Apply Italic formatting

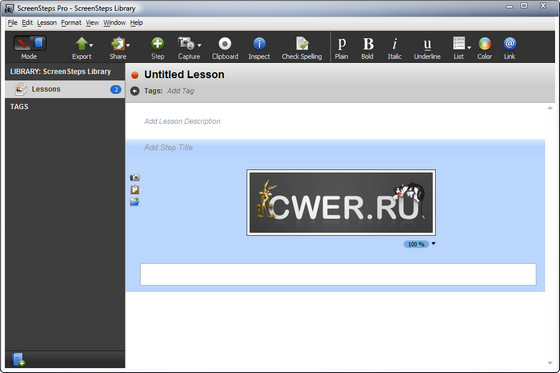(x=395, y=48)
